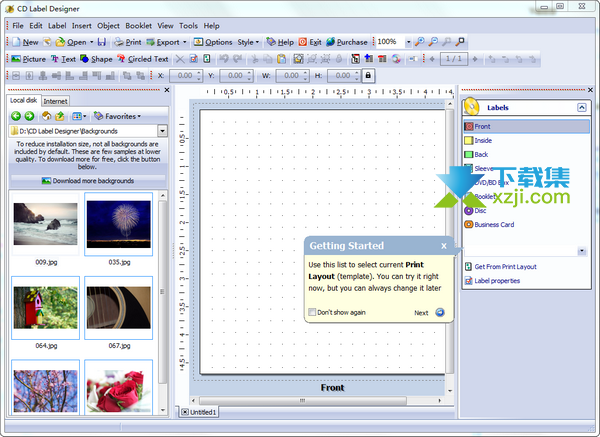
Task: Click the green Back navigation arrow
Action: click(16, 116)
